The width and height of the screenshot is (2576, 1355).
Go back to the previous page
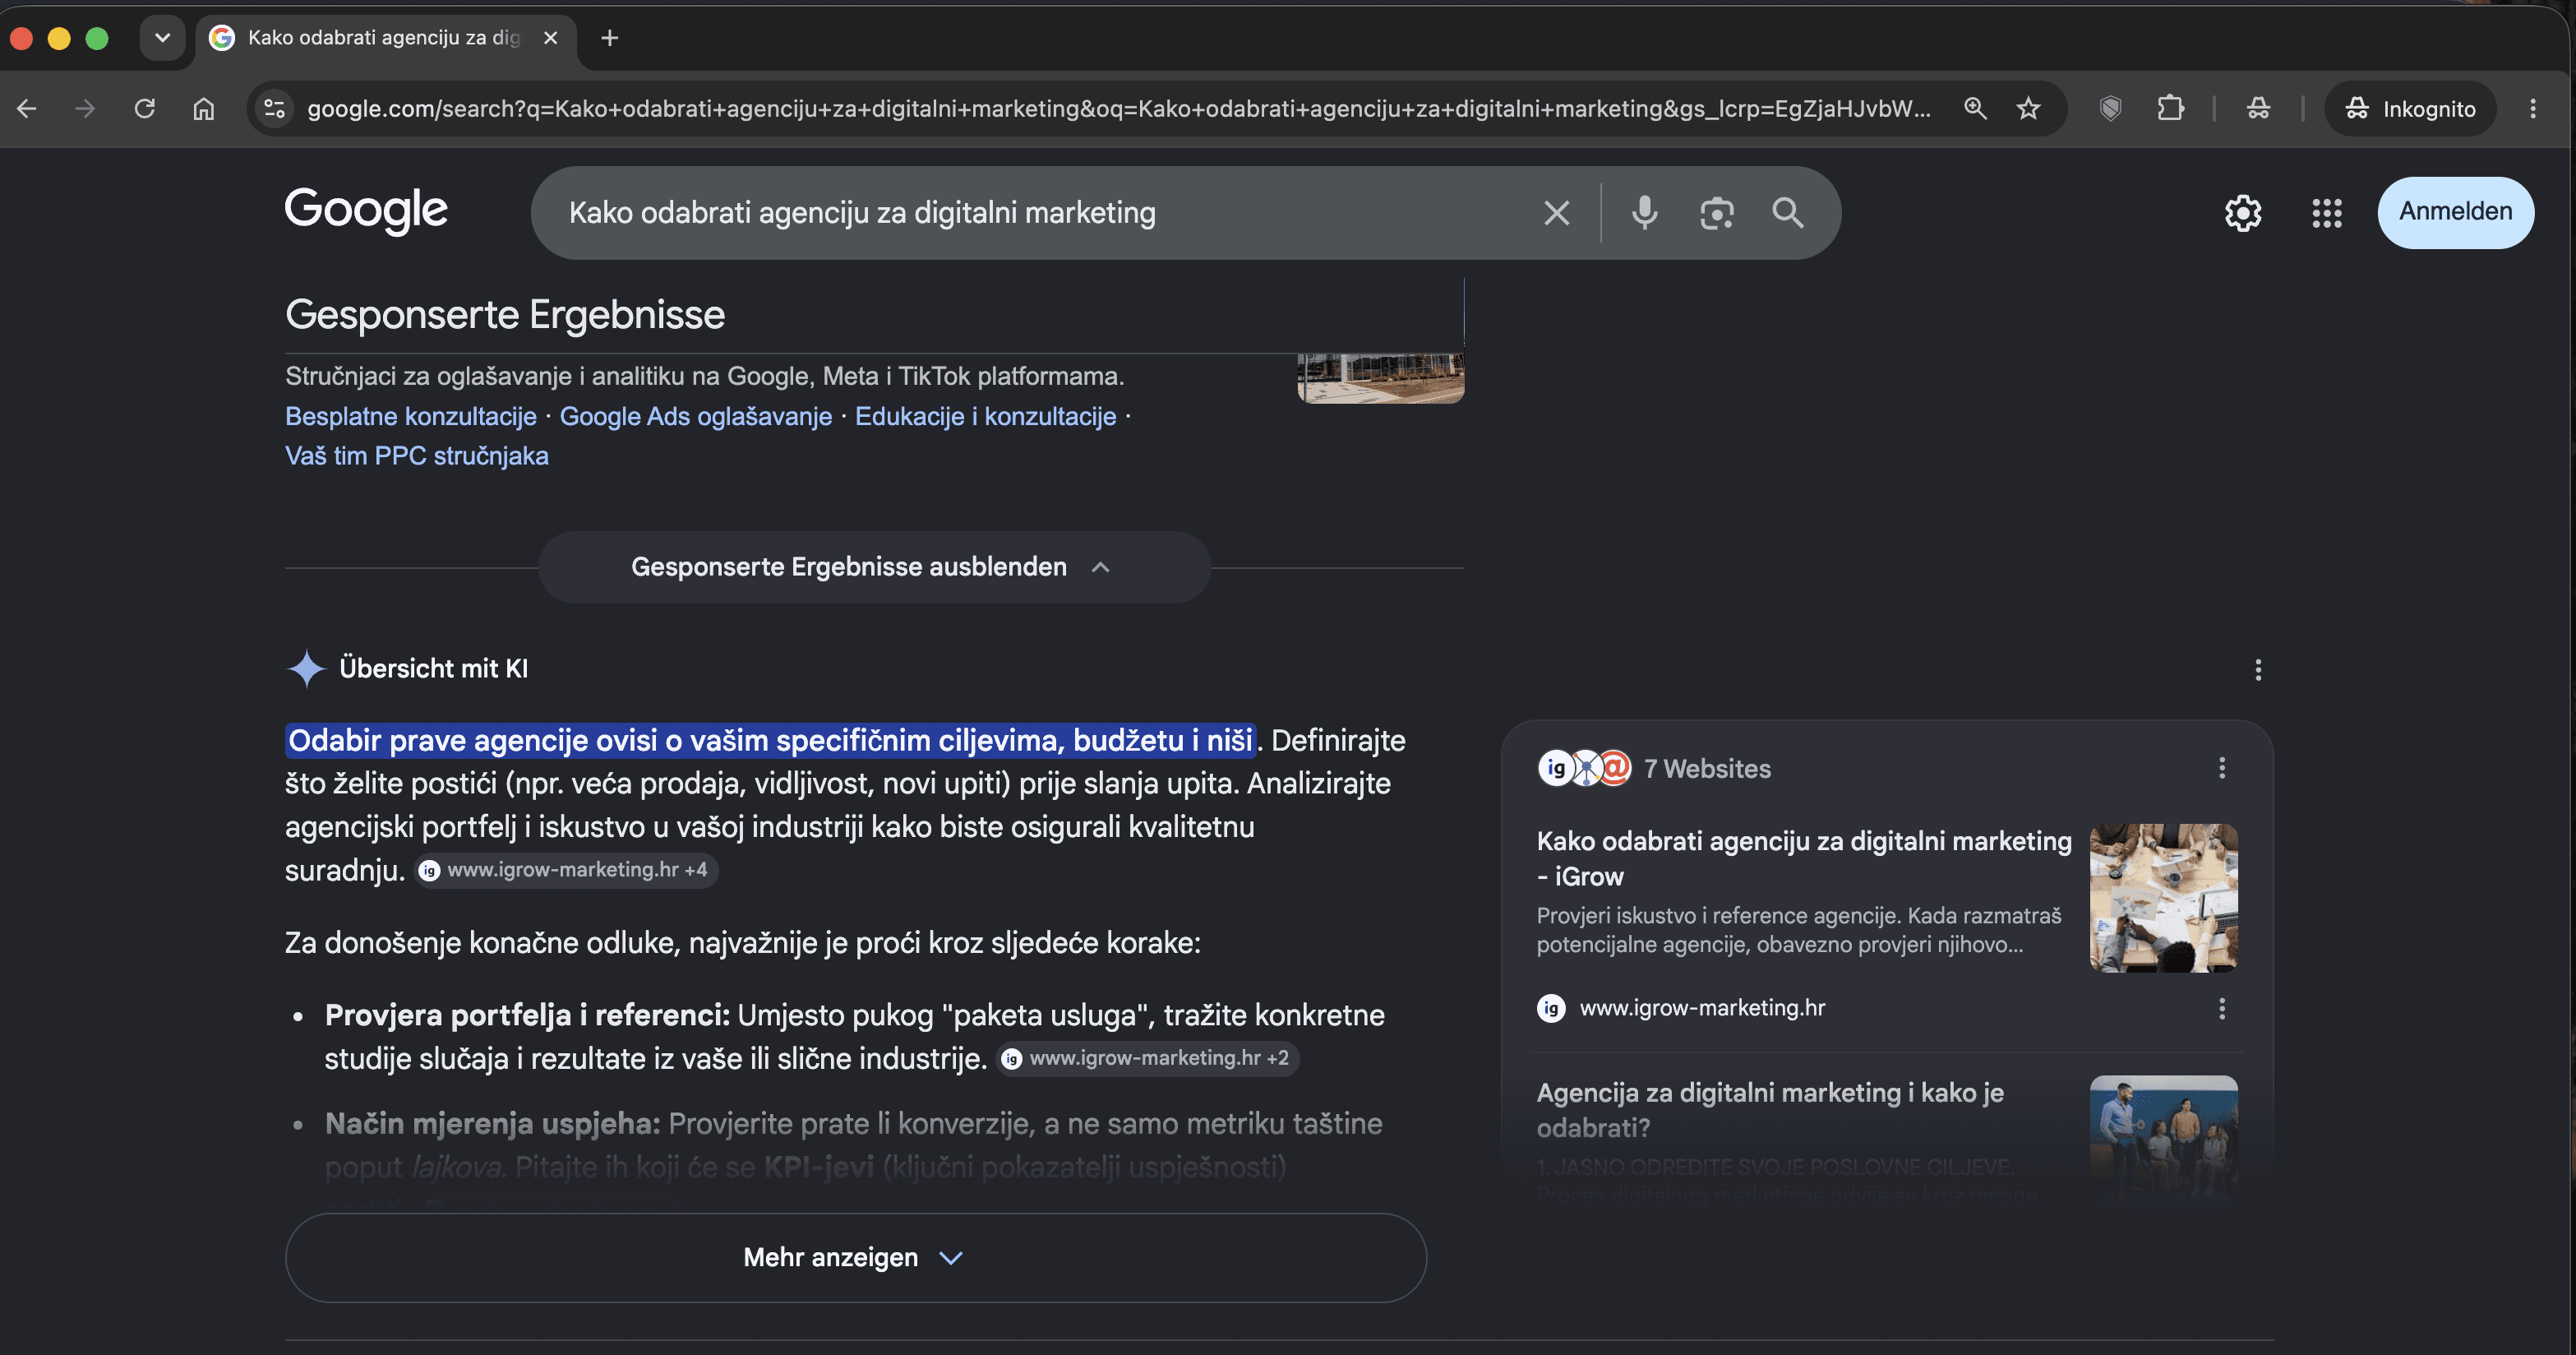point(27,108)
